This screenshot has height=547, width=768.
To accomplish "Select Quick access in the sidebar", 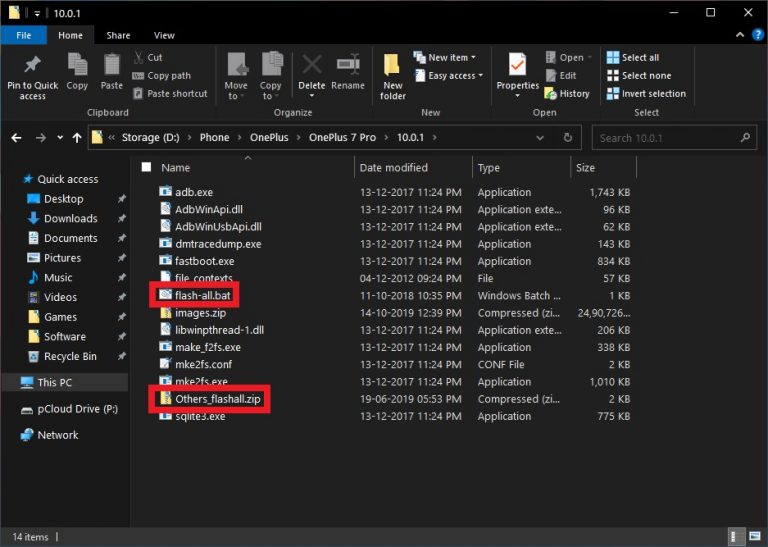I will pos(68,179).
